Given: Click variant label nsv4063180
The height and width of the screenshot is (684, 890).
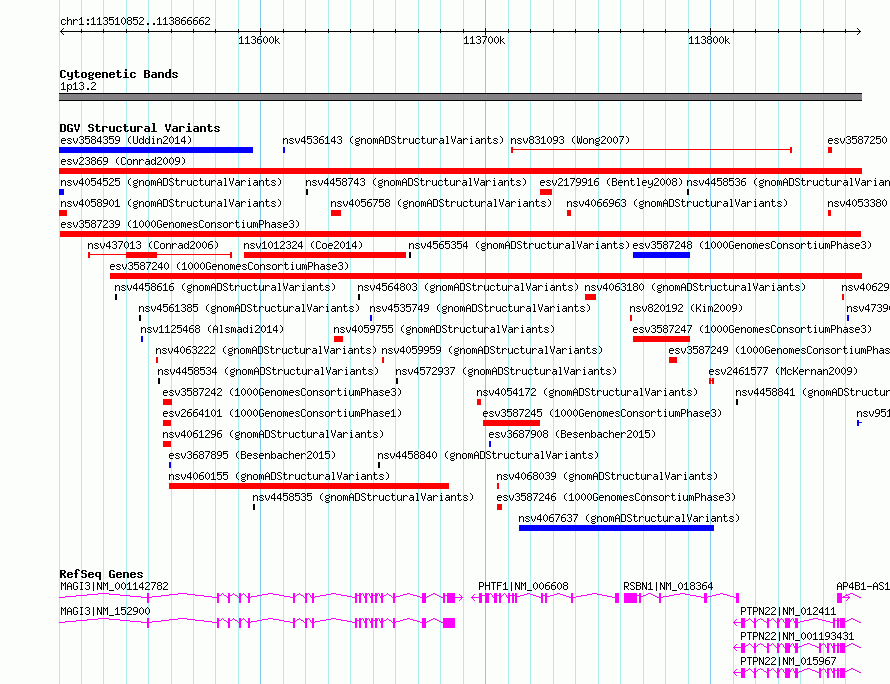Looking at the screenshot, I should (695, 287).
